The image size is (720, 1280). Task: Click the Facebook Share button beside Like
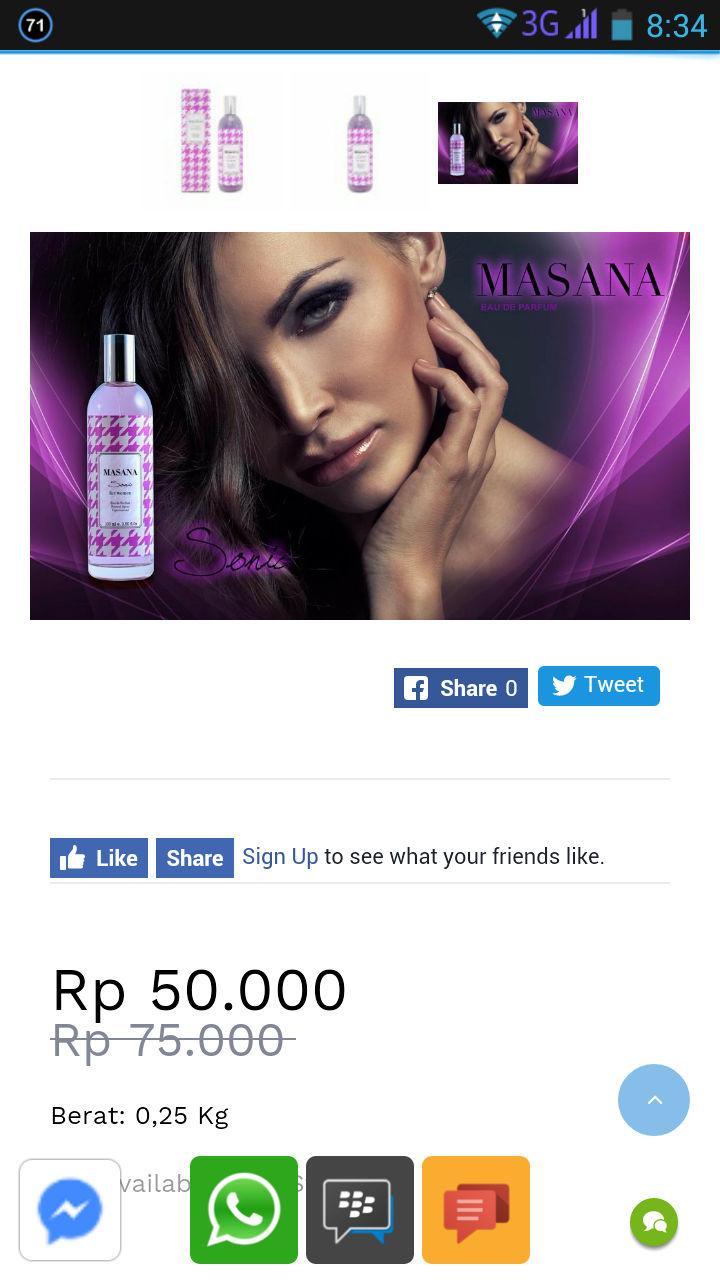pyautogui.click(x=195, y=858)
